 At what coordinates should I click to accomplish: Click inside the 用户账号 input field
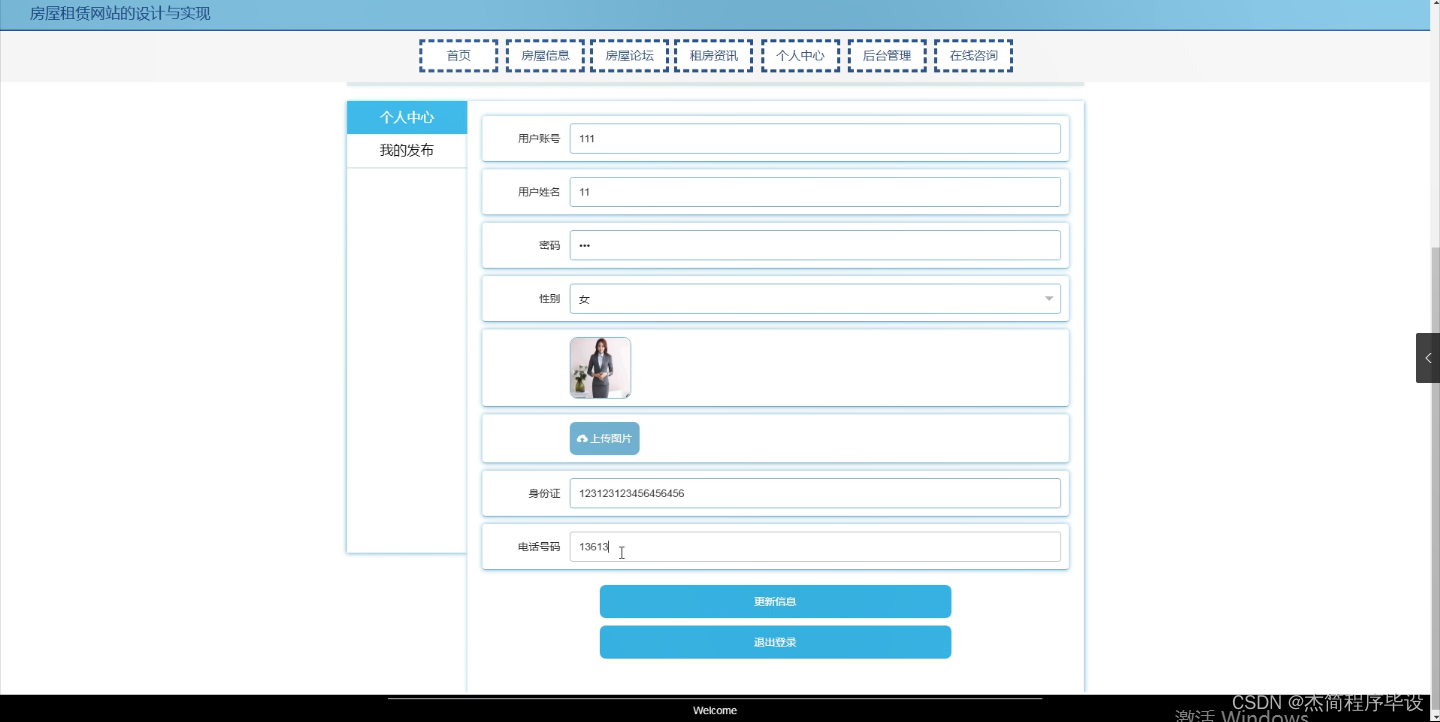815,138
